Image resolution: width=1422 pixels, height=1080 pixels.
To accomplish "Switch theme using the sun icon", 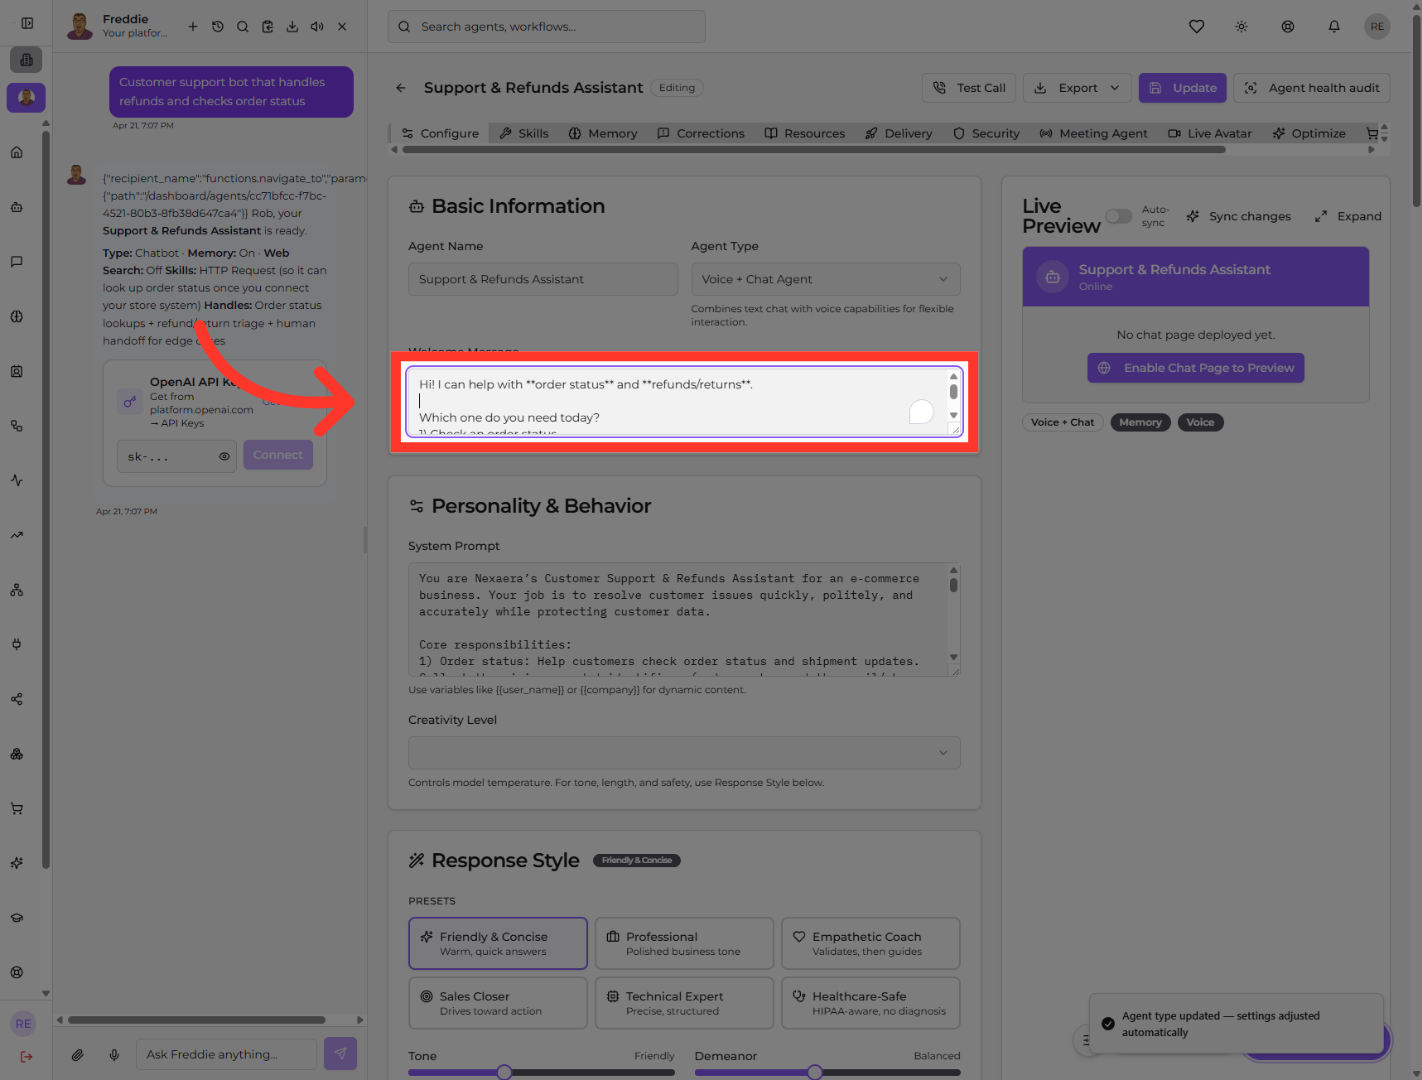I will click(x=1241, y=27).
